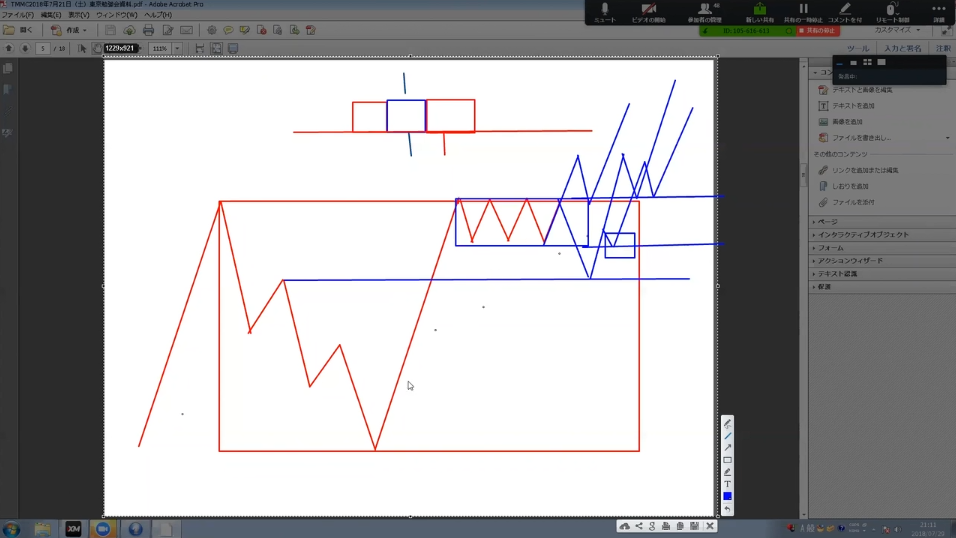Screen dimensions: 956x538
Task: Select the hand pan tool
Action: (97, 48)
